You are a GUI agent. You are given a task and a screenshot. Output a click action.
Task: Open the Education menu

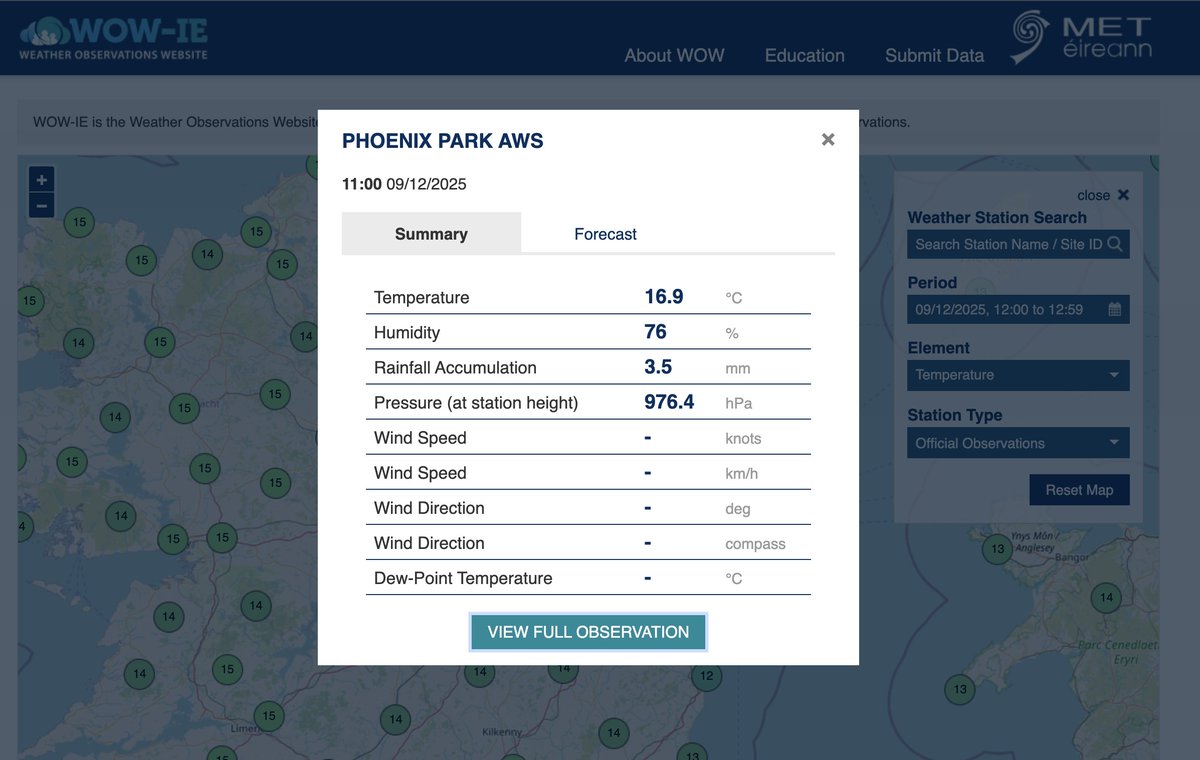(805, 56)
